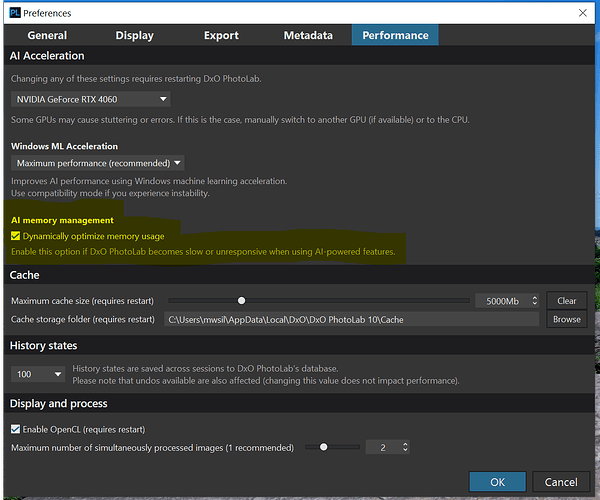Screen dimensions: 600x500
Task: Close the Preferences window with X
Action: click(582, 13)
